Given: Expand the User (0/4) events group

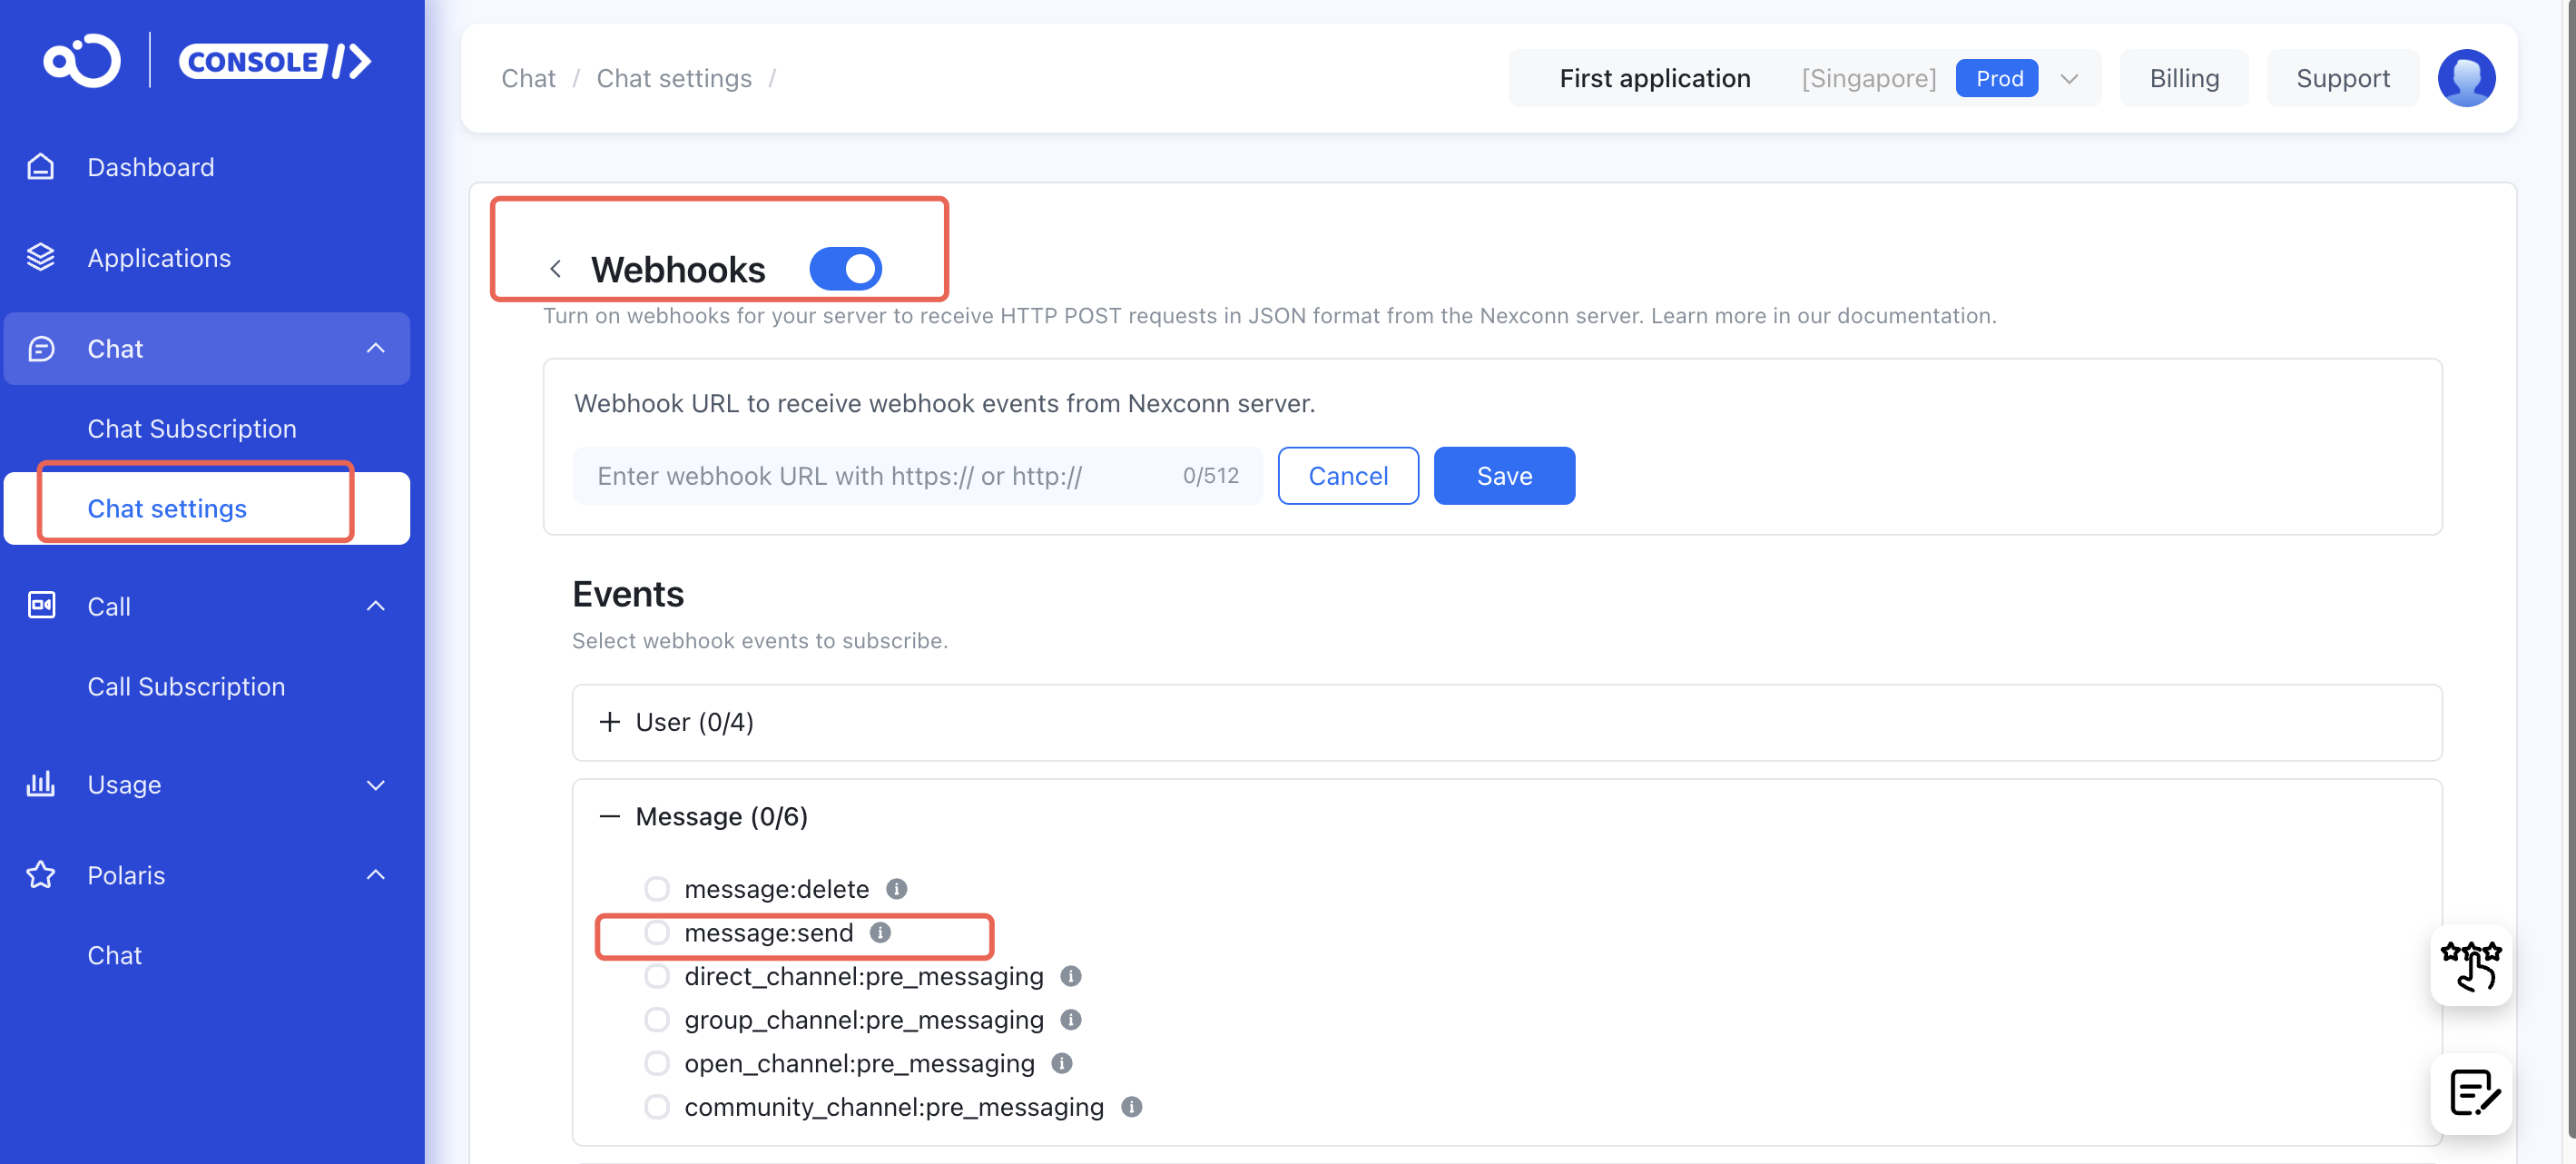Looking at the screenshot, I should coord(609,722).
